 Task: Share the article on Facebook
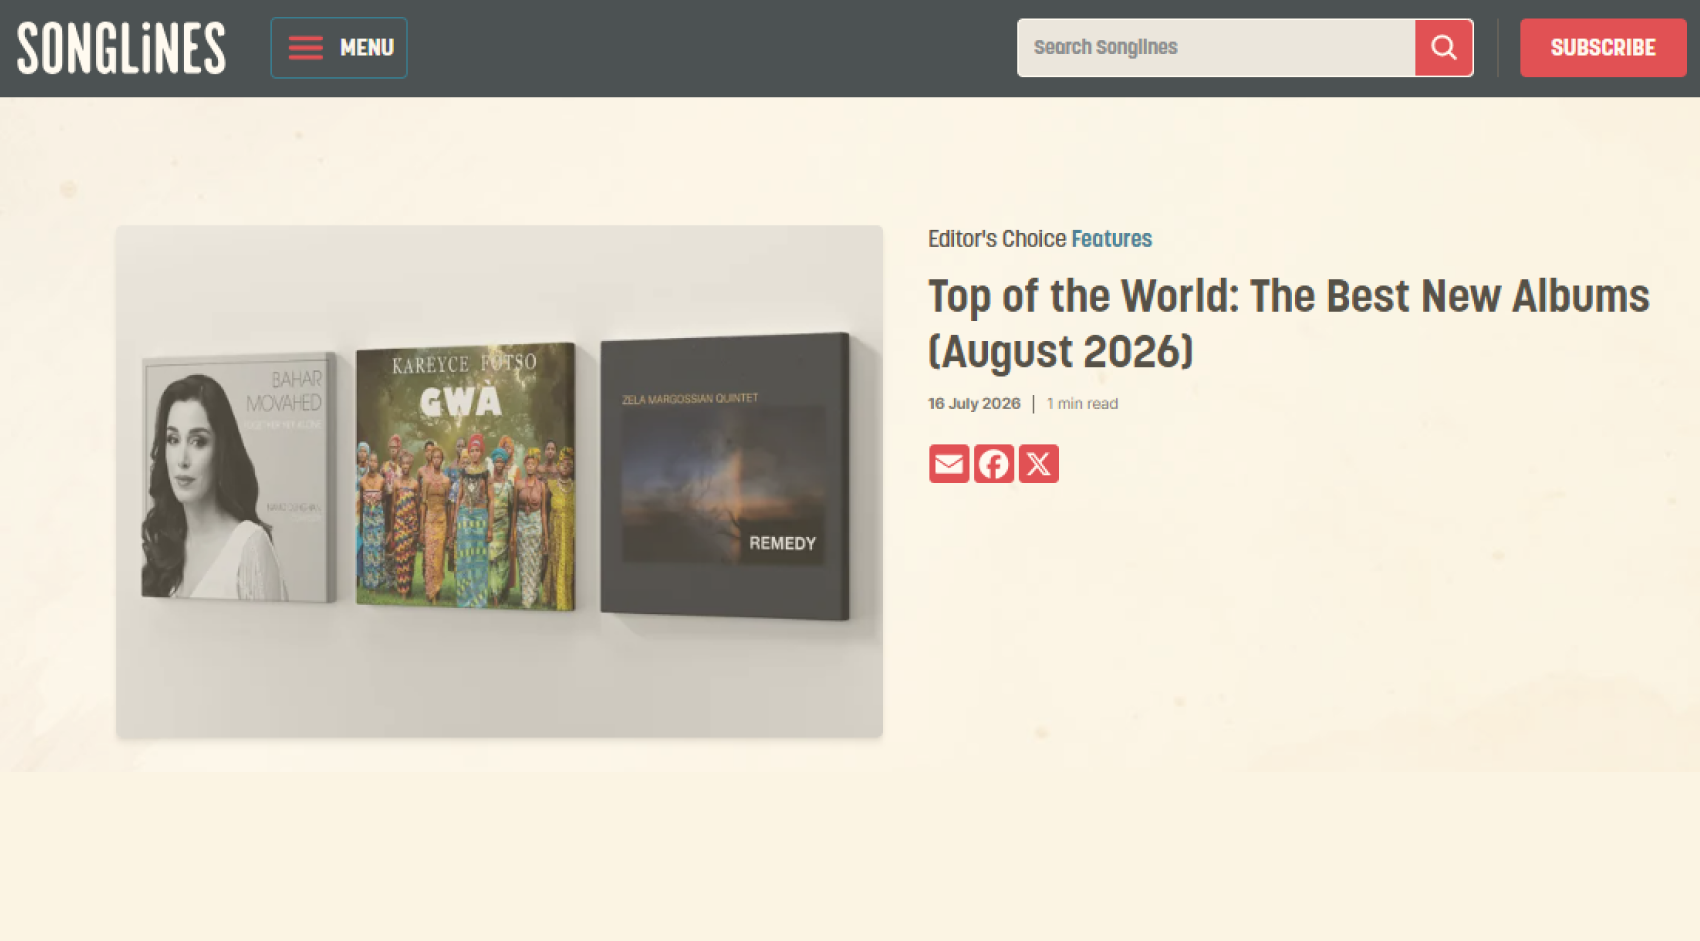pyautogui.click(x=994, y=464)
